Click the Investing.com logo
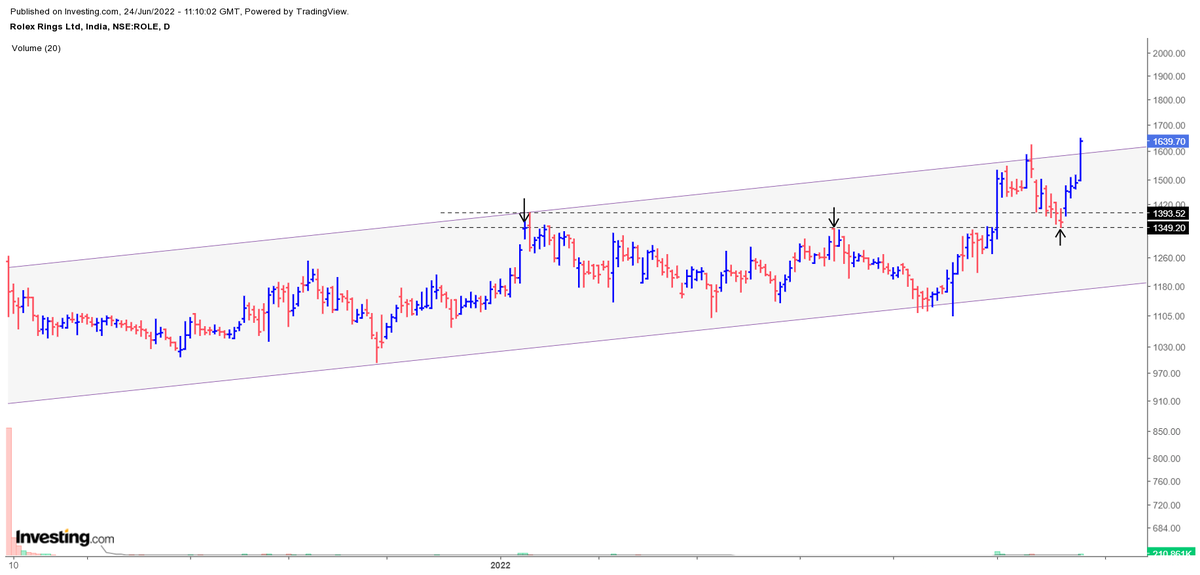This screenshot has width=1200, height=575. (x=64, y=538)
